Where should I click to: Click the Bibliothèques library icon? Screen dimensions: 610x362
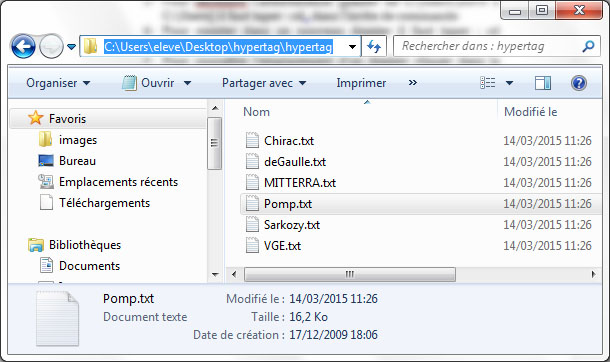click(x=36, y=245)
